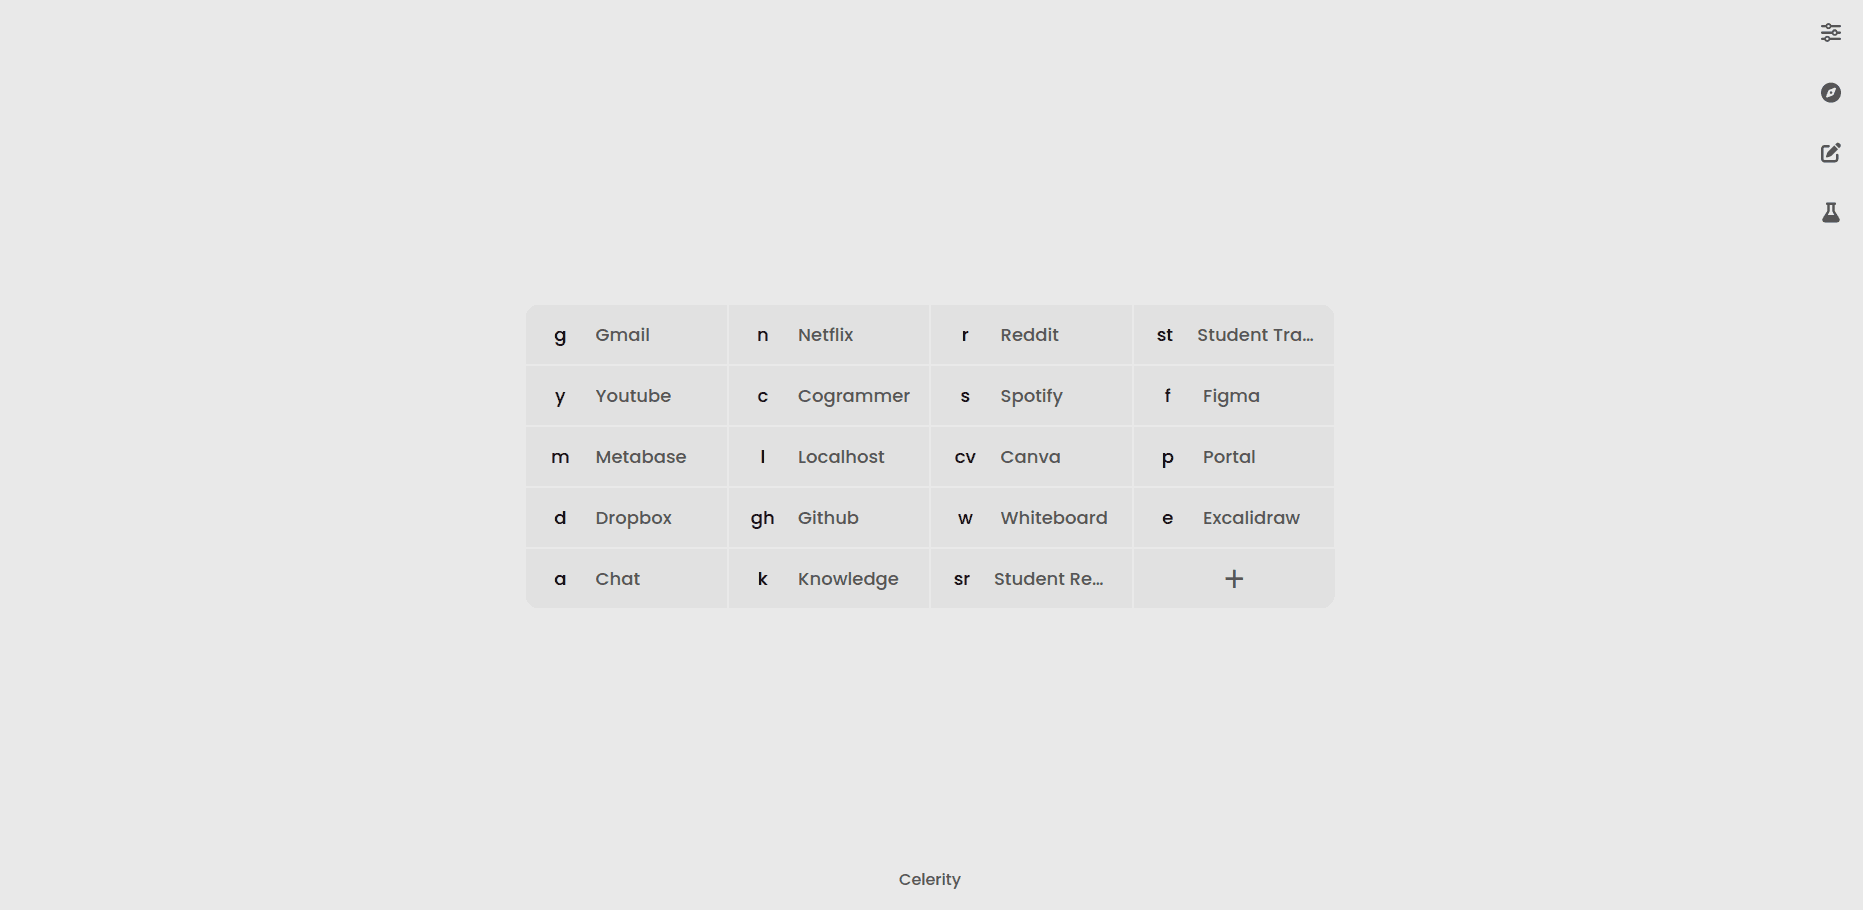Open the Figma shortcut
Image resolution: width=1863 pixels, height=910 pixels.
pos(1233,396)
